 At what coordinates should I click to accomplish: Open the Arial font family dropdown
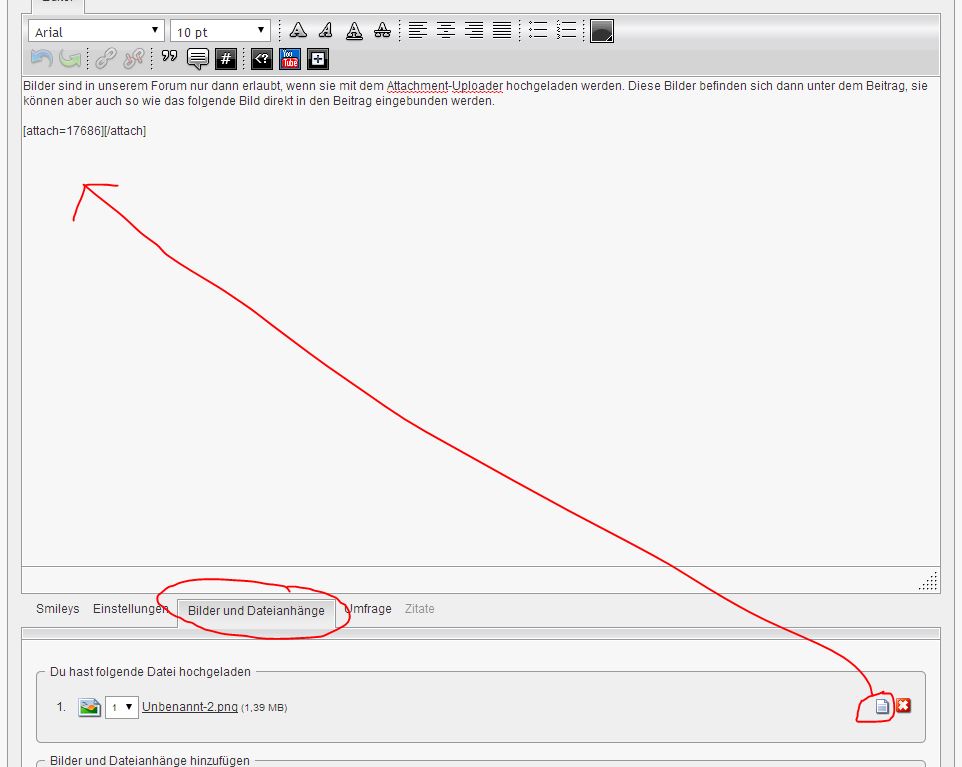(96, 32)
